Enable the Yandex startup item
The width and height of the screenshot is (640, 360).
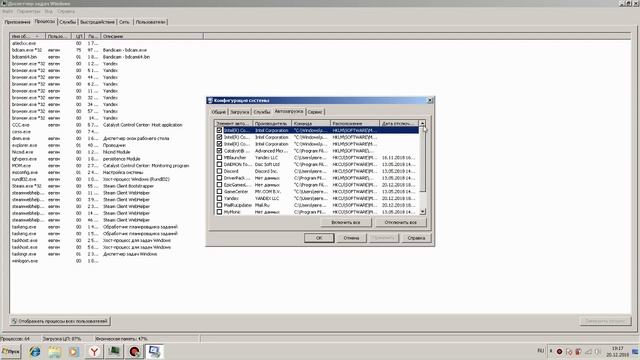pyautogui.click(x=219, y=198)
